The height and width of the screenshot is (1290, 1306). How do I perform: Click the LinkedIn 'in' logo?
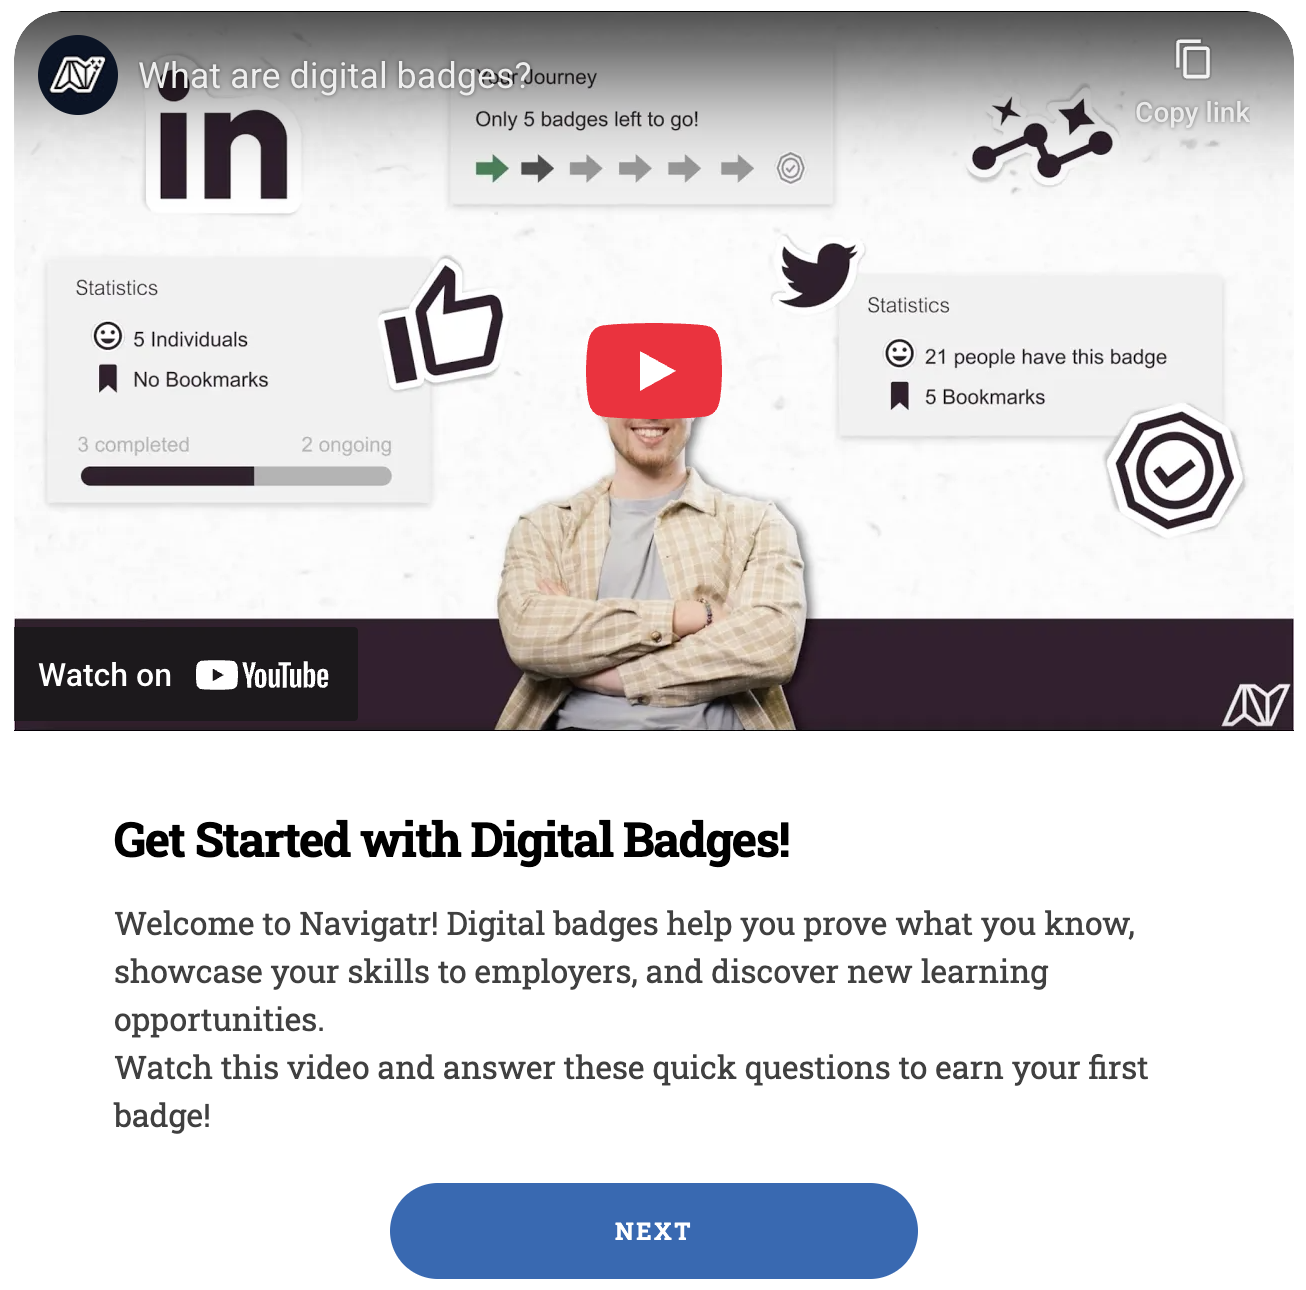(224, 150)
